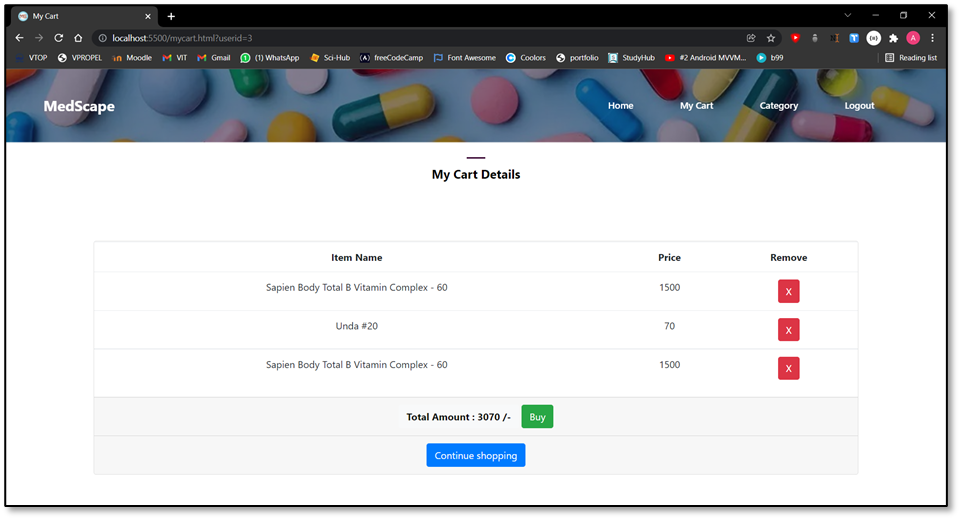
Task: Go back using the browser back arrow
Action: 20,38
